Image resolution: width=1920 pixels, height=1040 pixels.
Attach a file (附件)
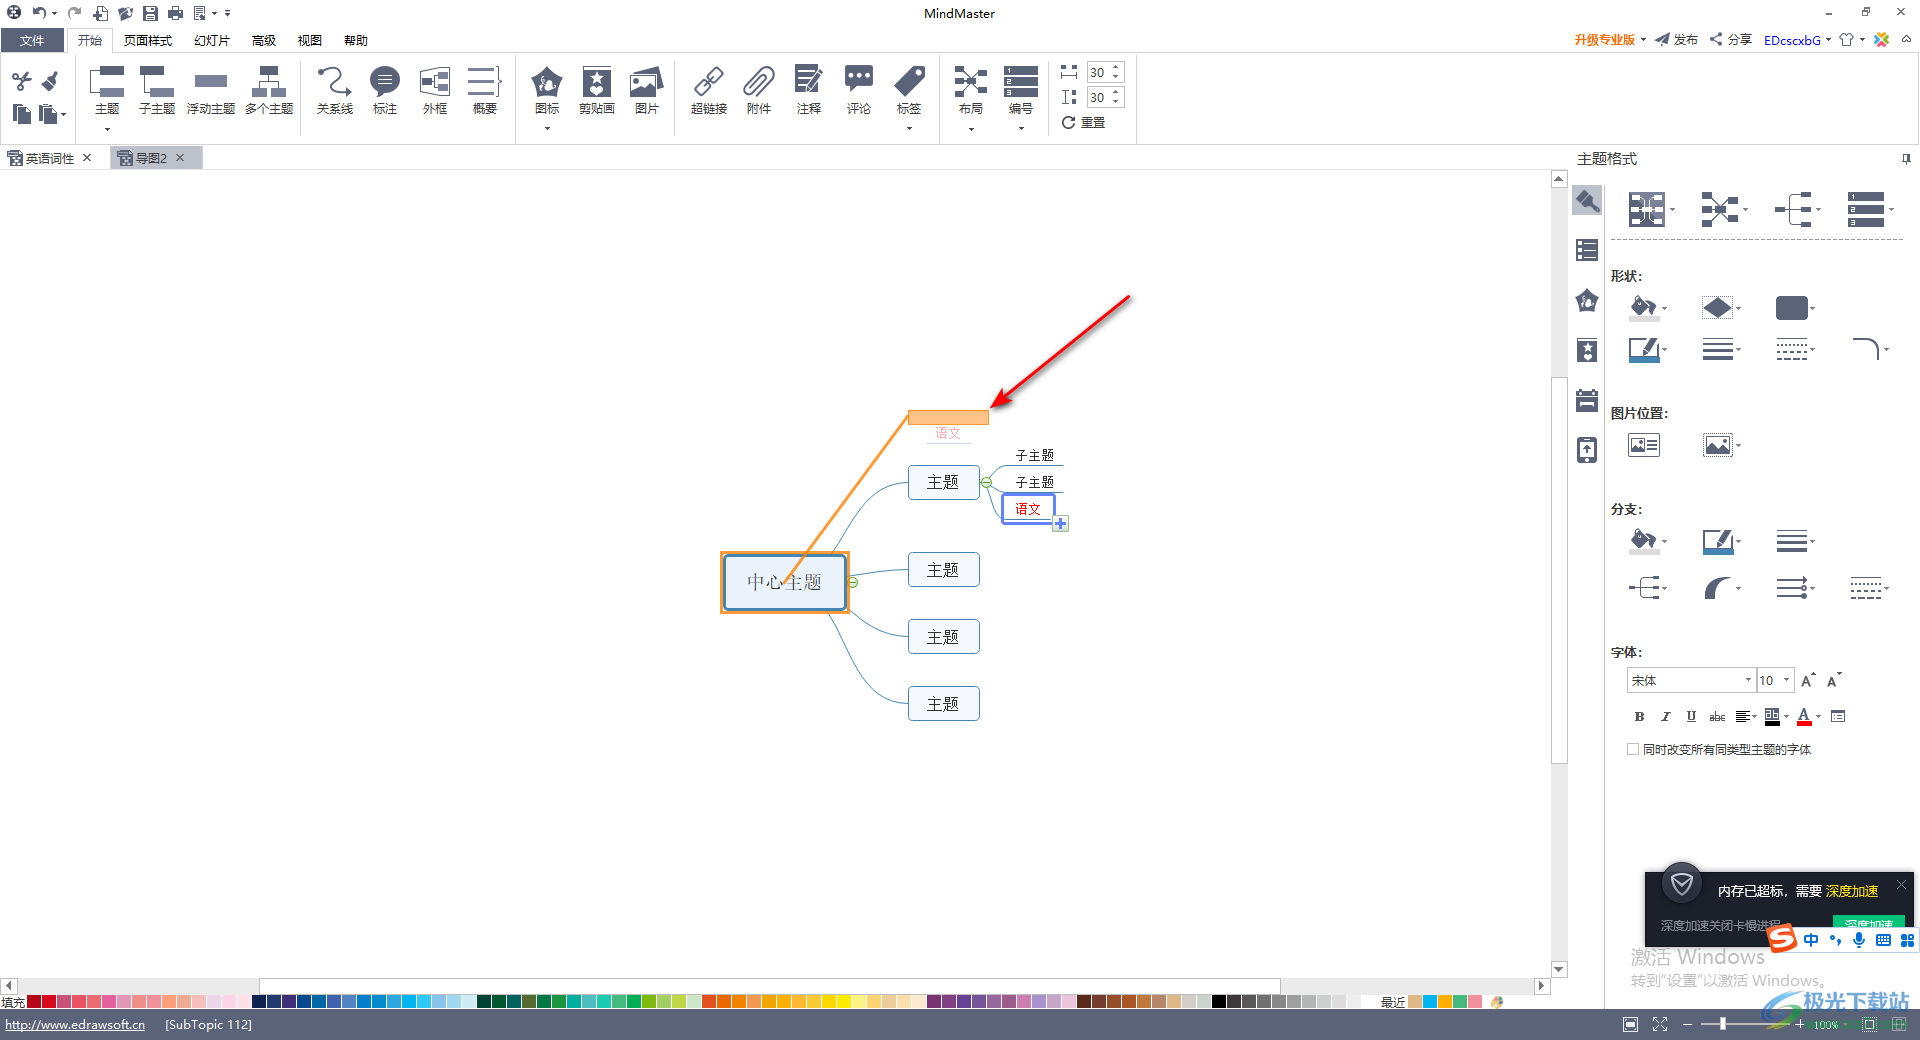pyautogui.click(x=759, y=90)
